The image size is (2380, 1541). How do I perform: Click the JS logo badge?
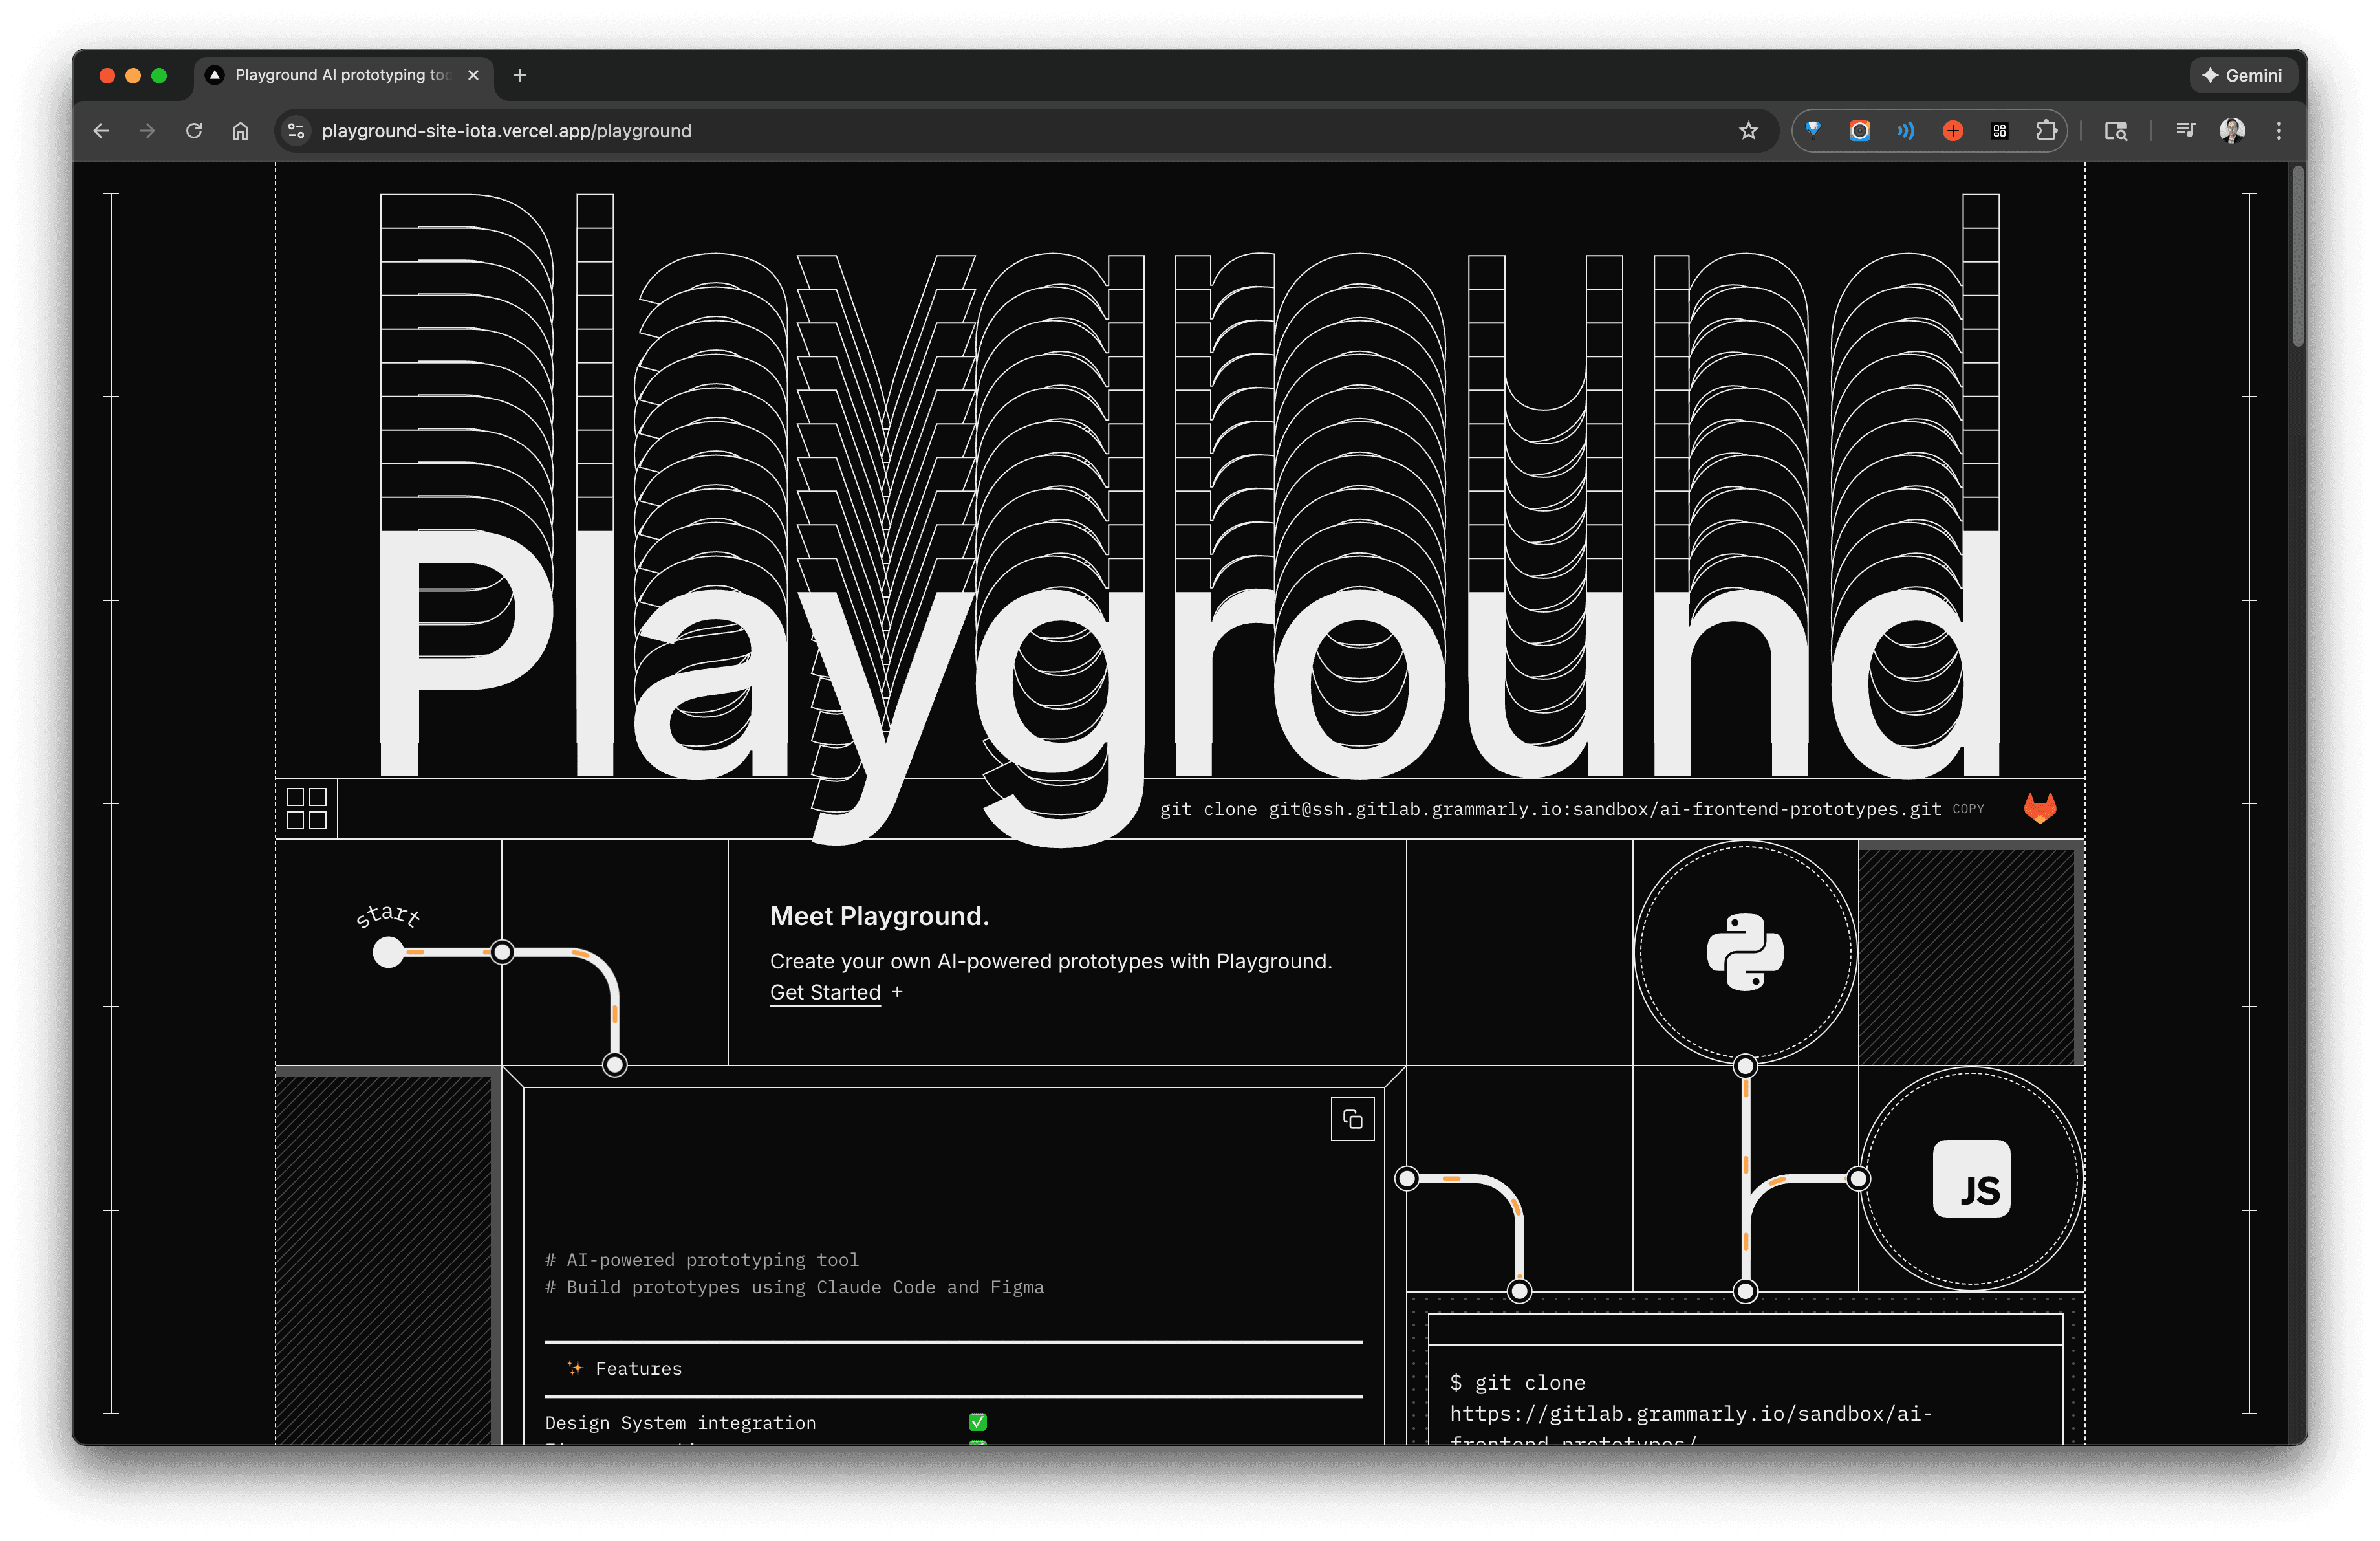tap(1970, 1179)
